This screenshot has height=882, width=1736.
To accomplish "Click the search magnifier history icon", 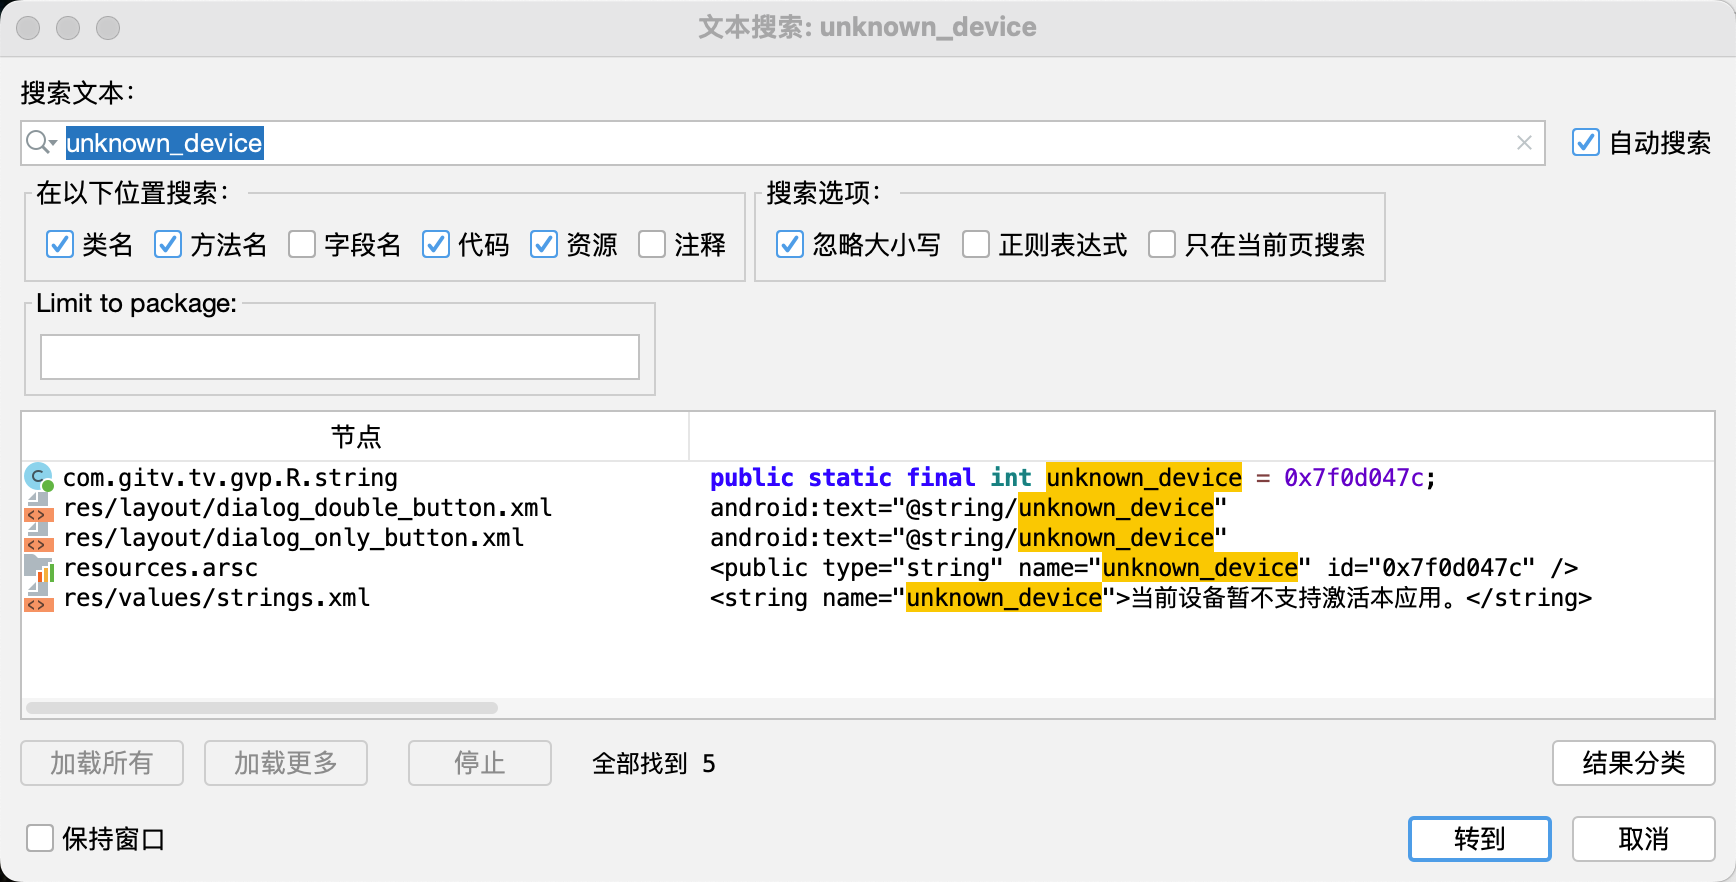I will tap(40, 143).
